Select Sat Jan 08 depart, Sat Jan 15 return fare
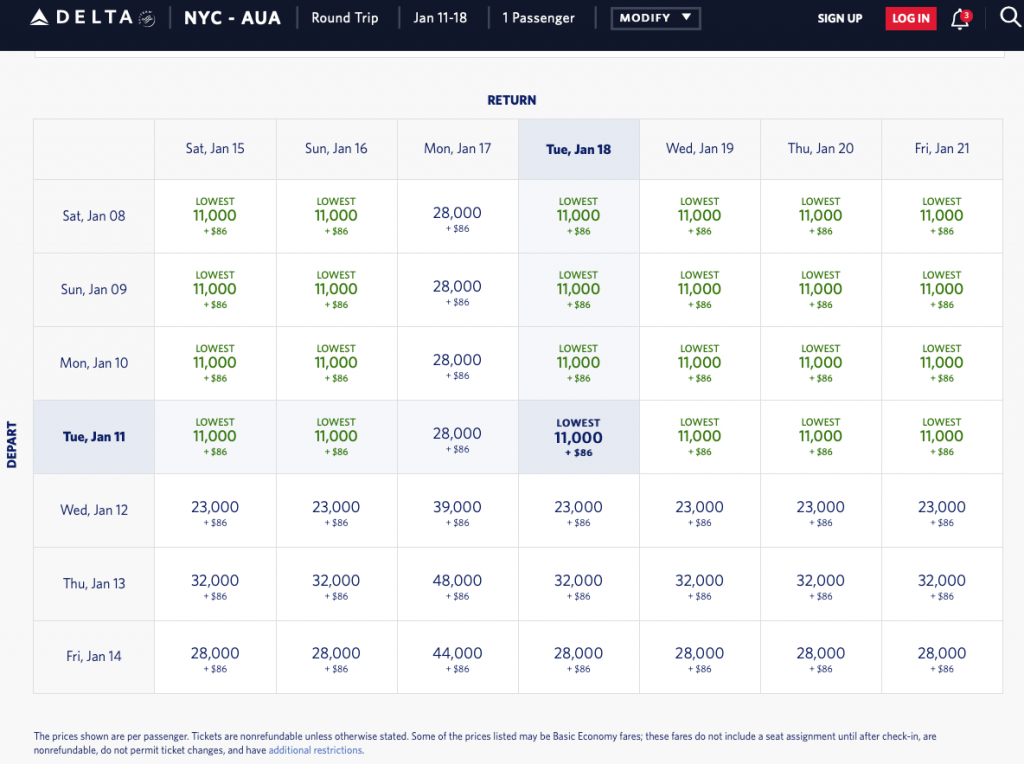The width and height of the screenshot is (1024, 764). point(215,216)
